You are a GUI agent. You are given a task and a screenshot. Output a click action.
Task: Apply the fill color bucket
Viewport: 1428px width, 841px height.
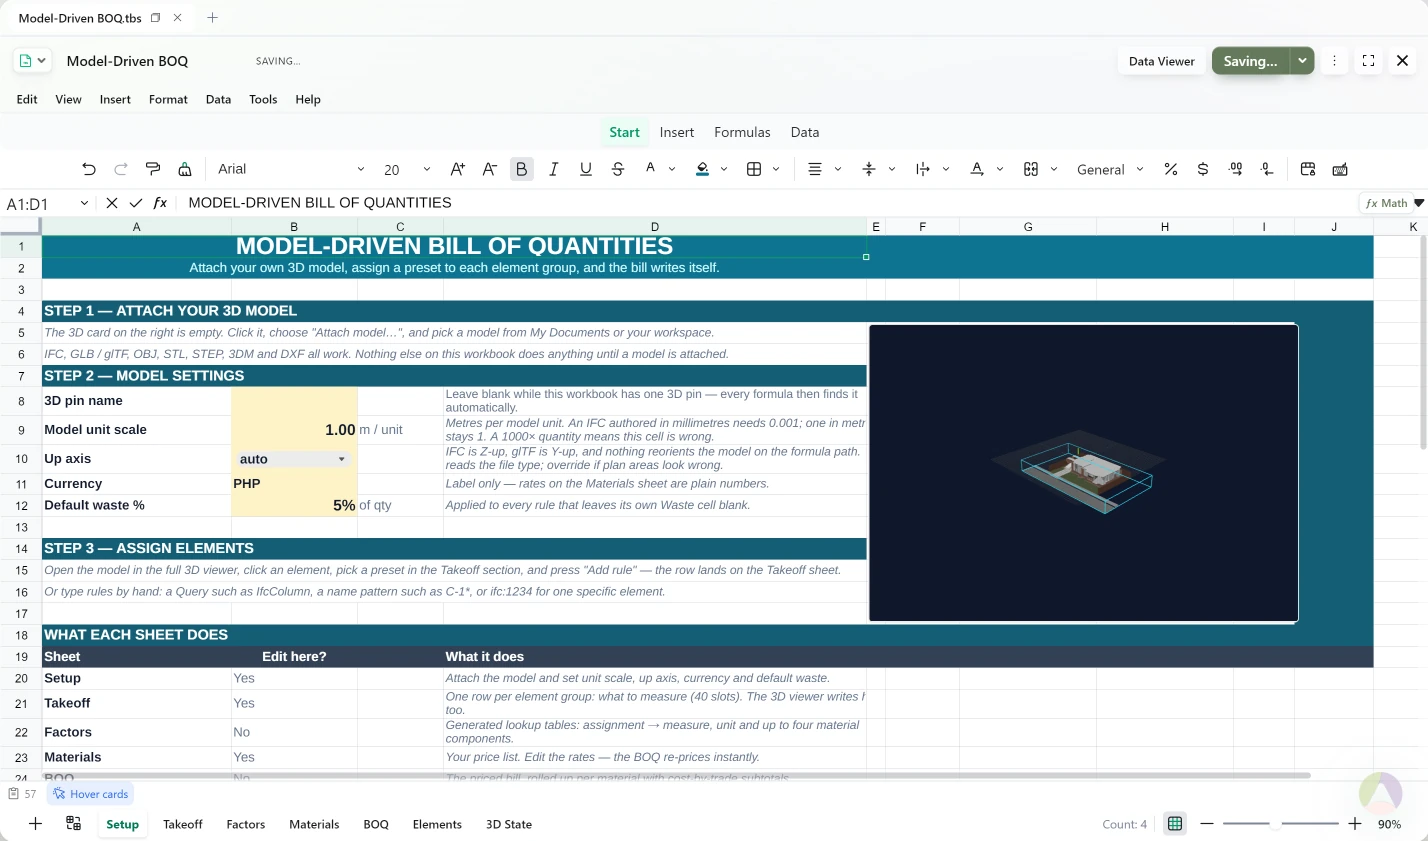pos(702,169)
